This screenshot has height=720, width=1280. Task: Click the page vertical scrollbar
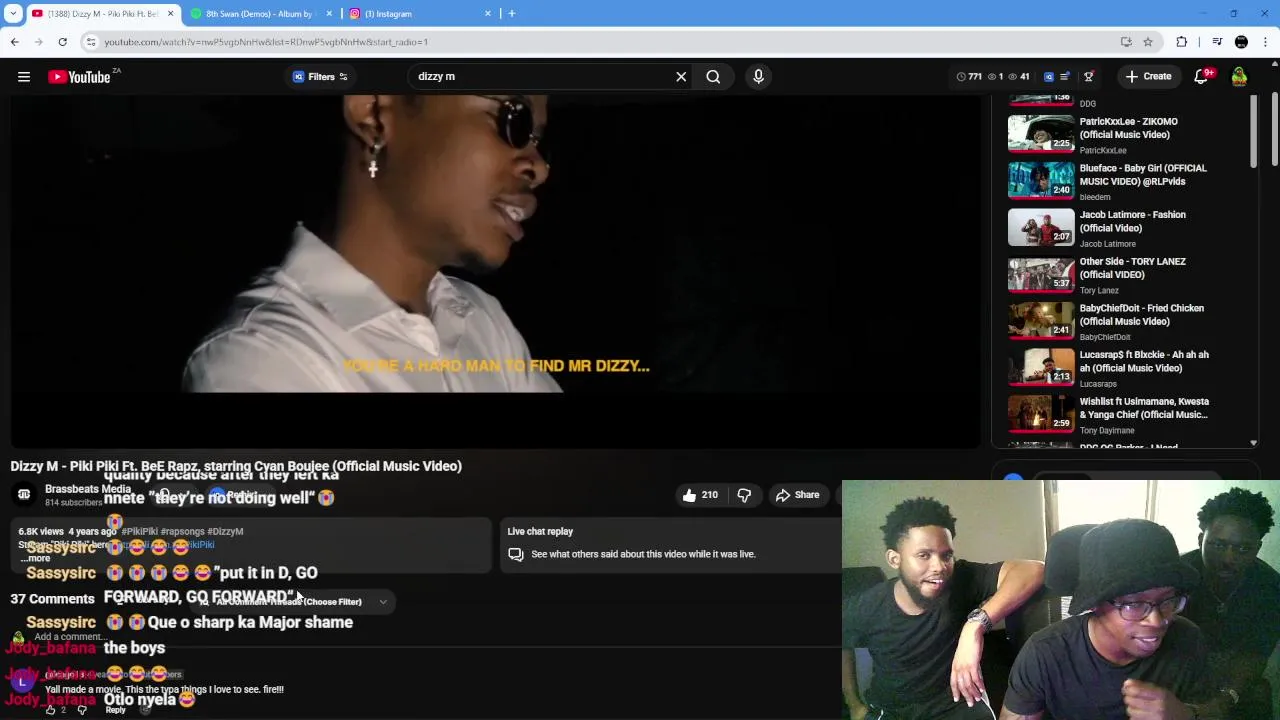click(1275, 130)
